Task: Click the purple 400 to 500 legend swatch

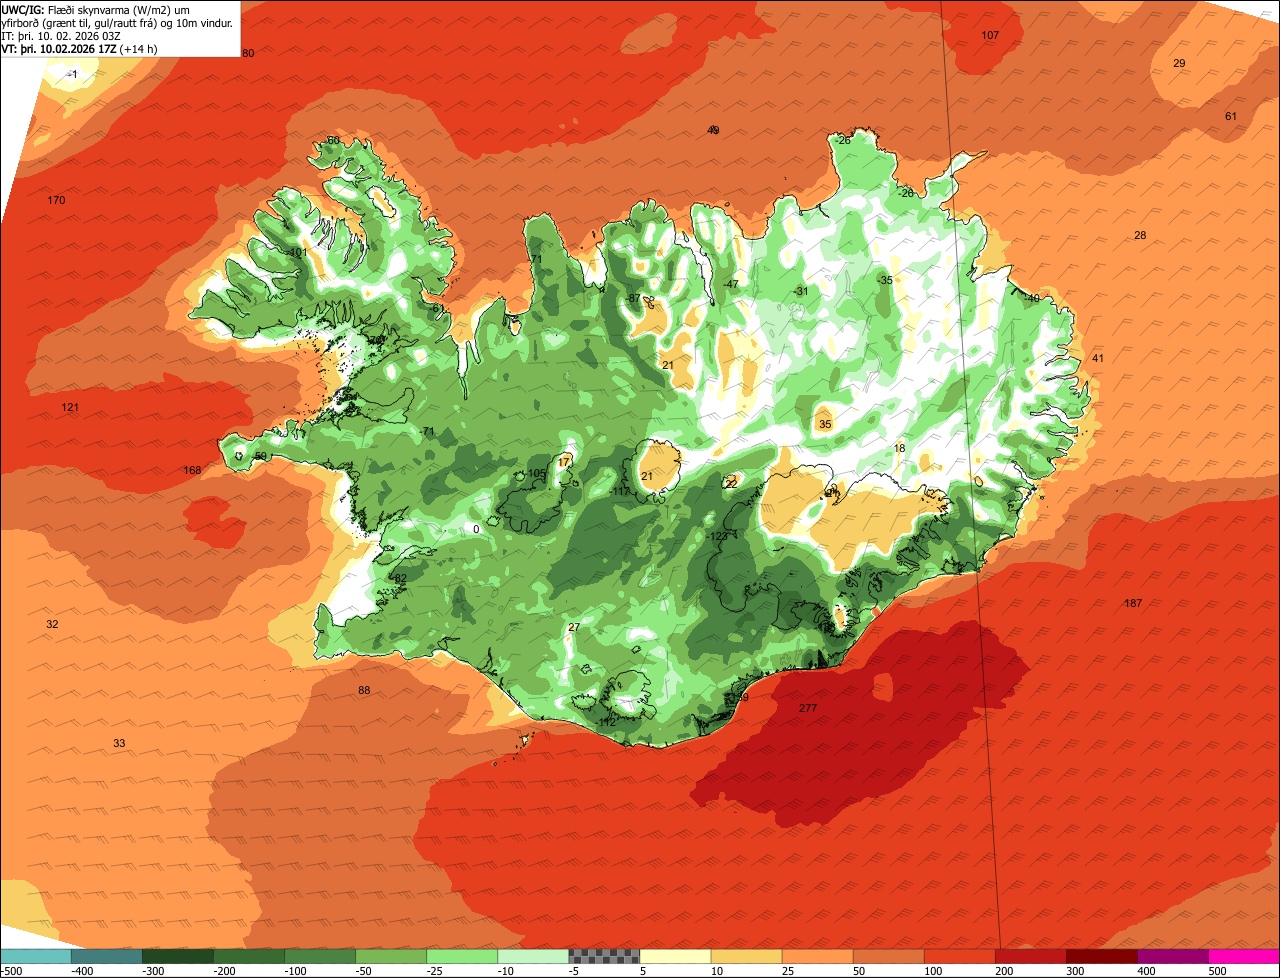Action: coord(1173,956)
